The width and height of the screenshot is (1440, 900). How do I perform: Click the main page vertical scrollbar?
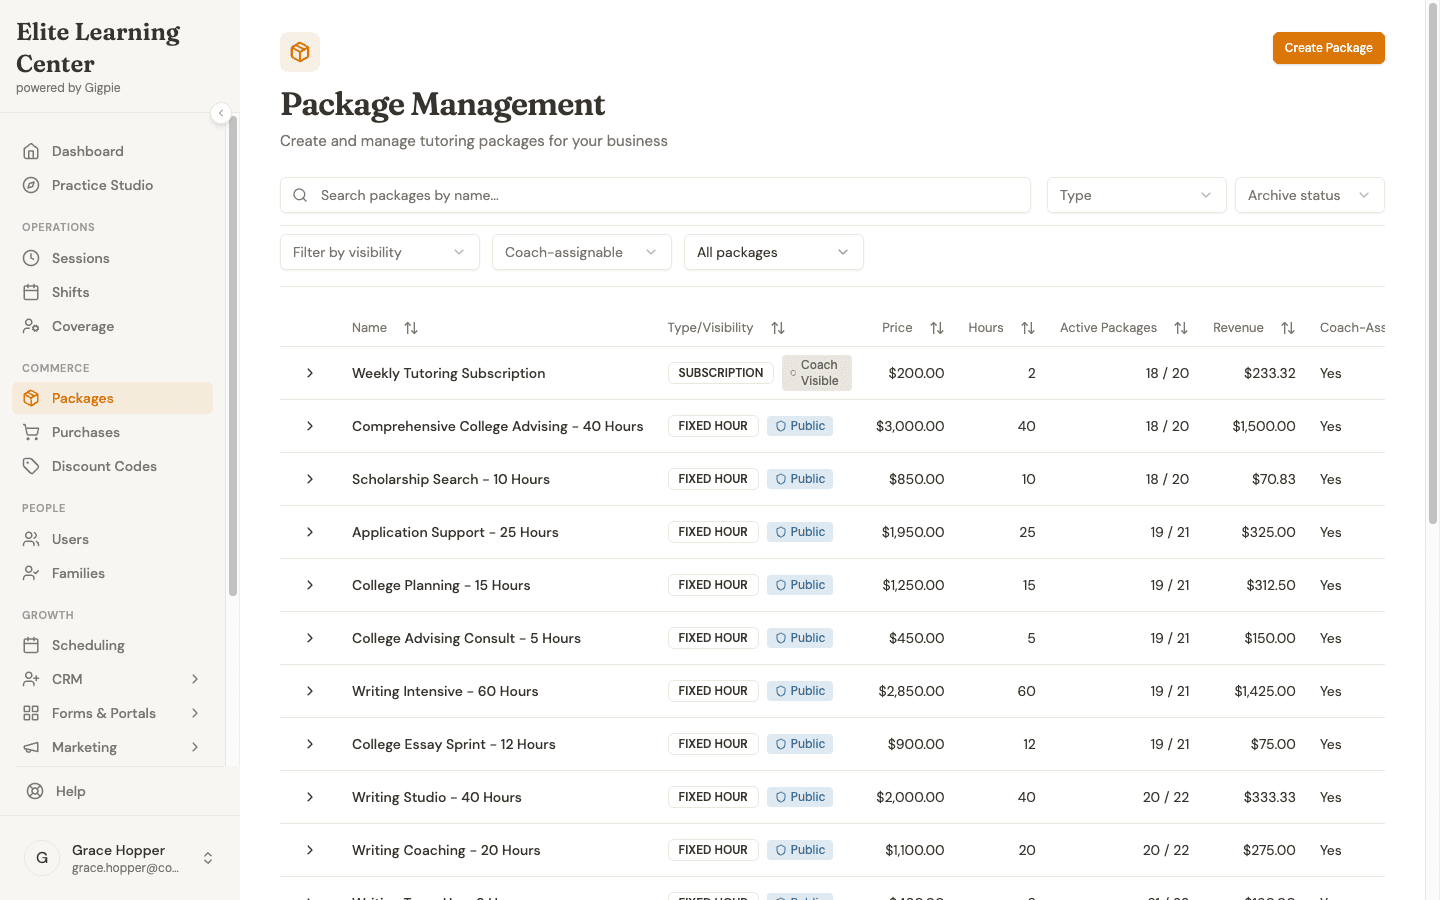point(1432,265)
